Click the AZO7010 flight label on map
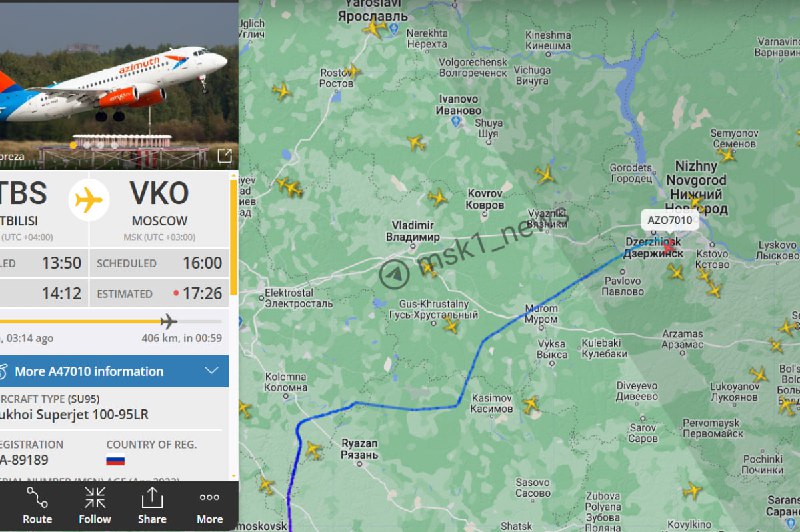The image size is (800, 532). tap(669, 220)
